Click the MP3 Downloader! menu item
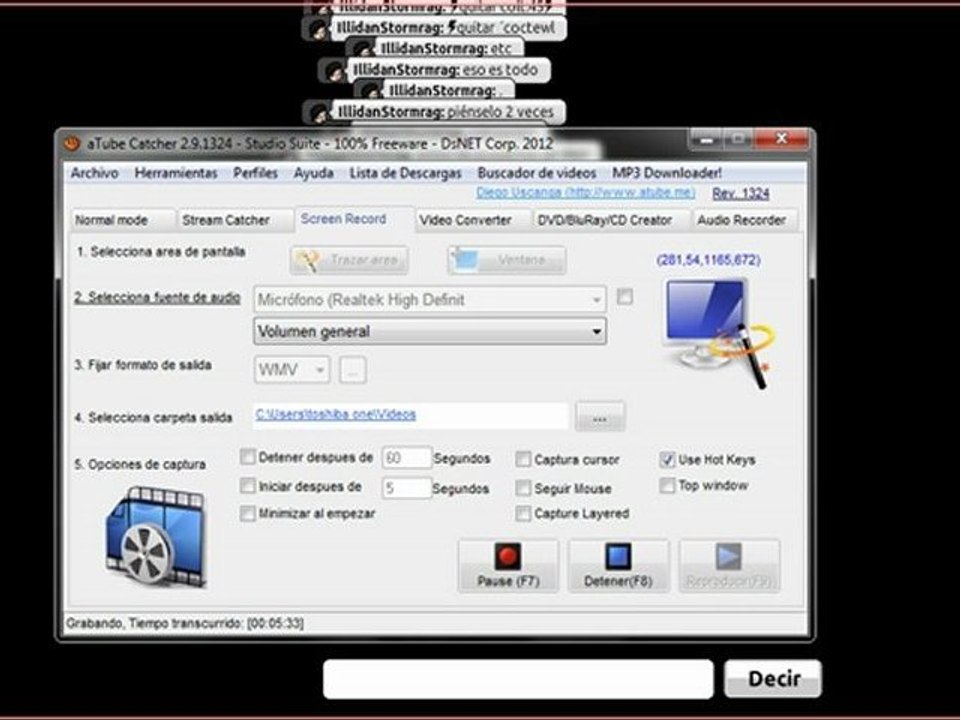This screenshot has height=720, width=960. (667, 173)
